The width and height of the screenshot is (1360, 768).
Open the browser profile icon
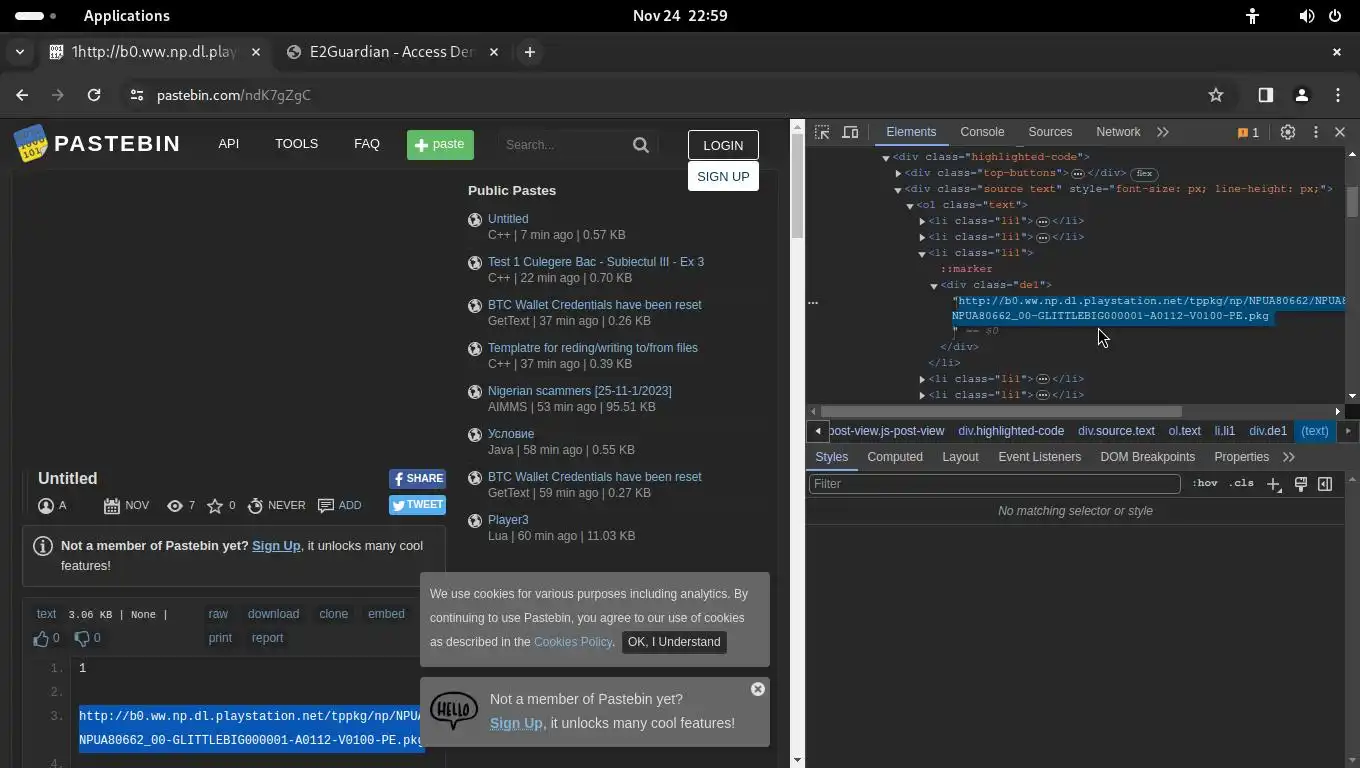(x=1301, y=95)
